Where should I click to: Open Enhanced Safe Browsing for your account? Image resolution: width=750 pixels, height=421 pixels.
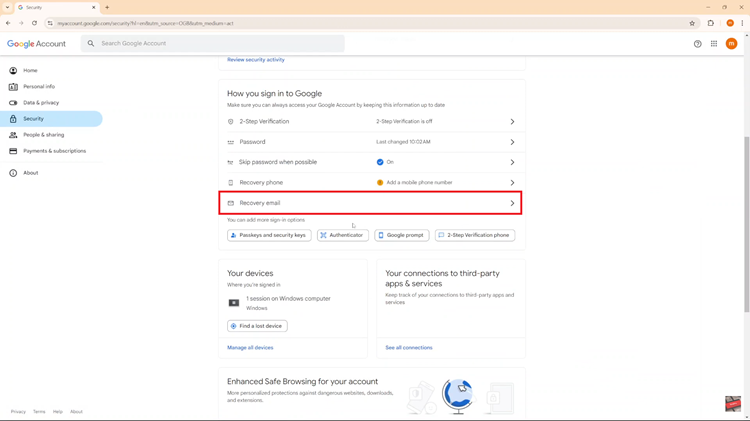coord(302,381)
